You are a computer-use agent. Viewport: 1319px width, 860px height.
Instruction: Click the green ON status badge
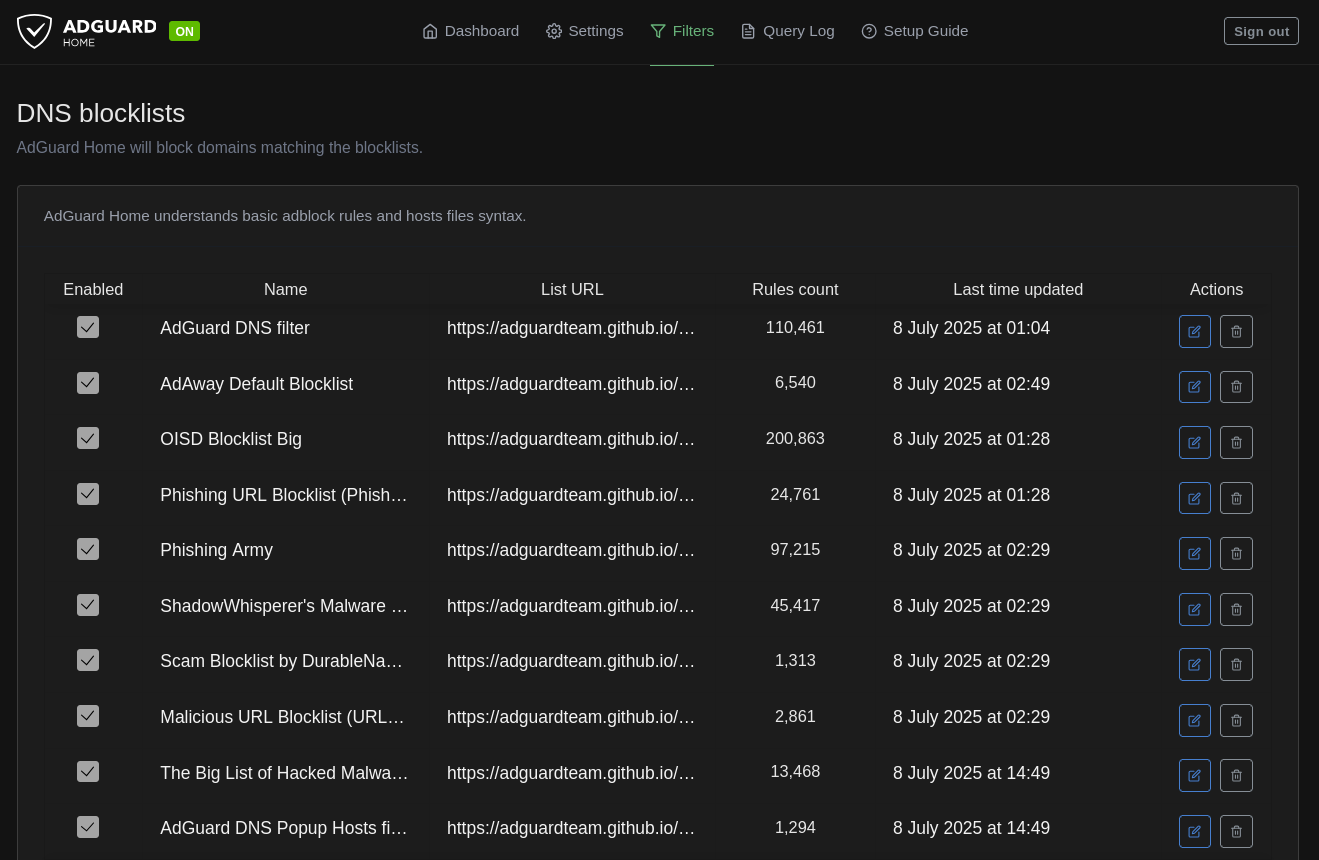tap(184, 31)
